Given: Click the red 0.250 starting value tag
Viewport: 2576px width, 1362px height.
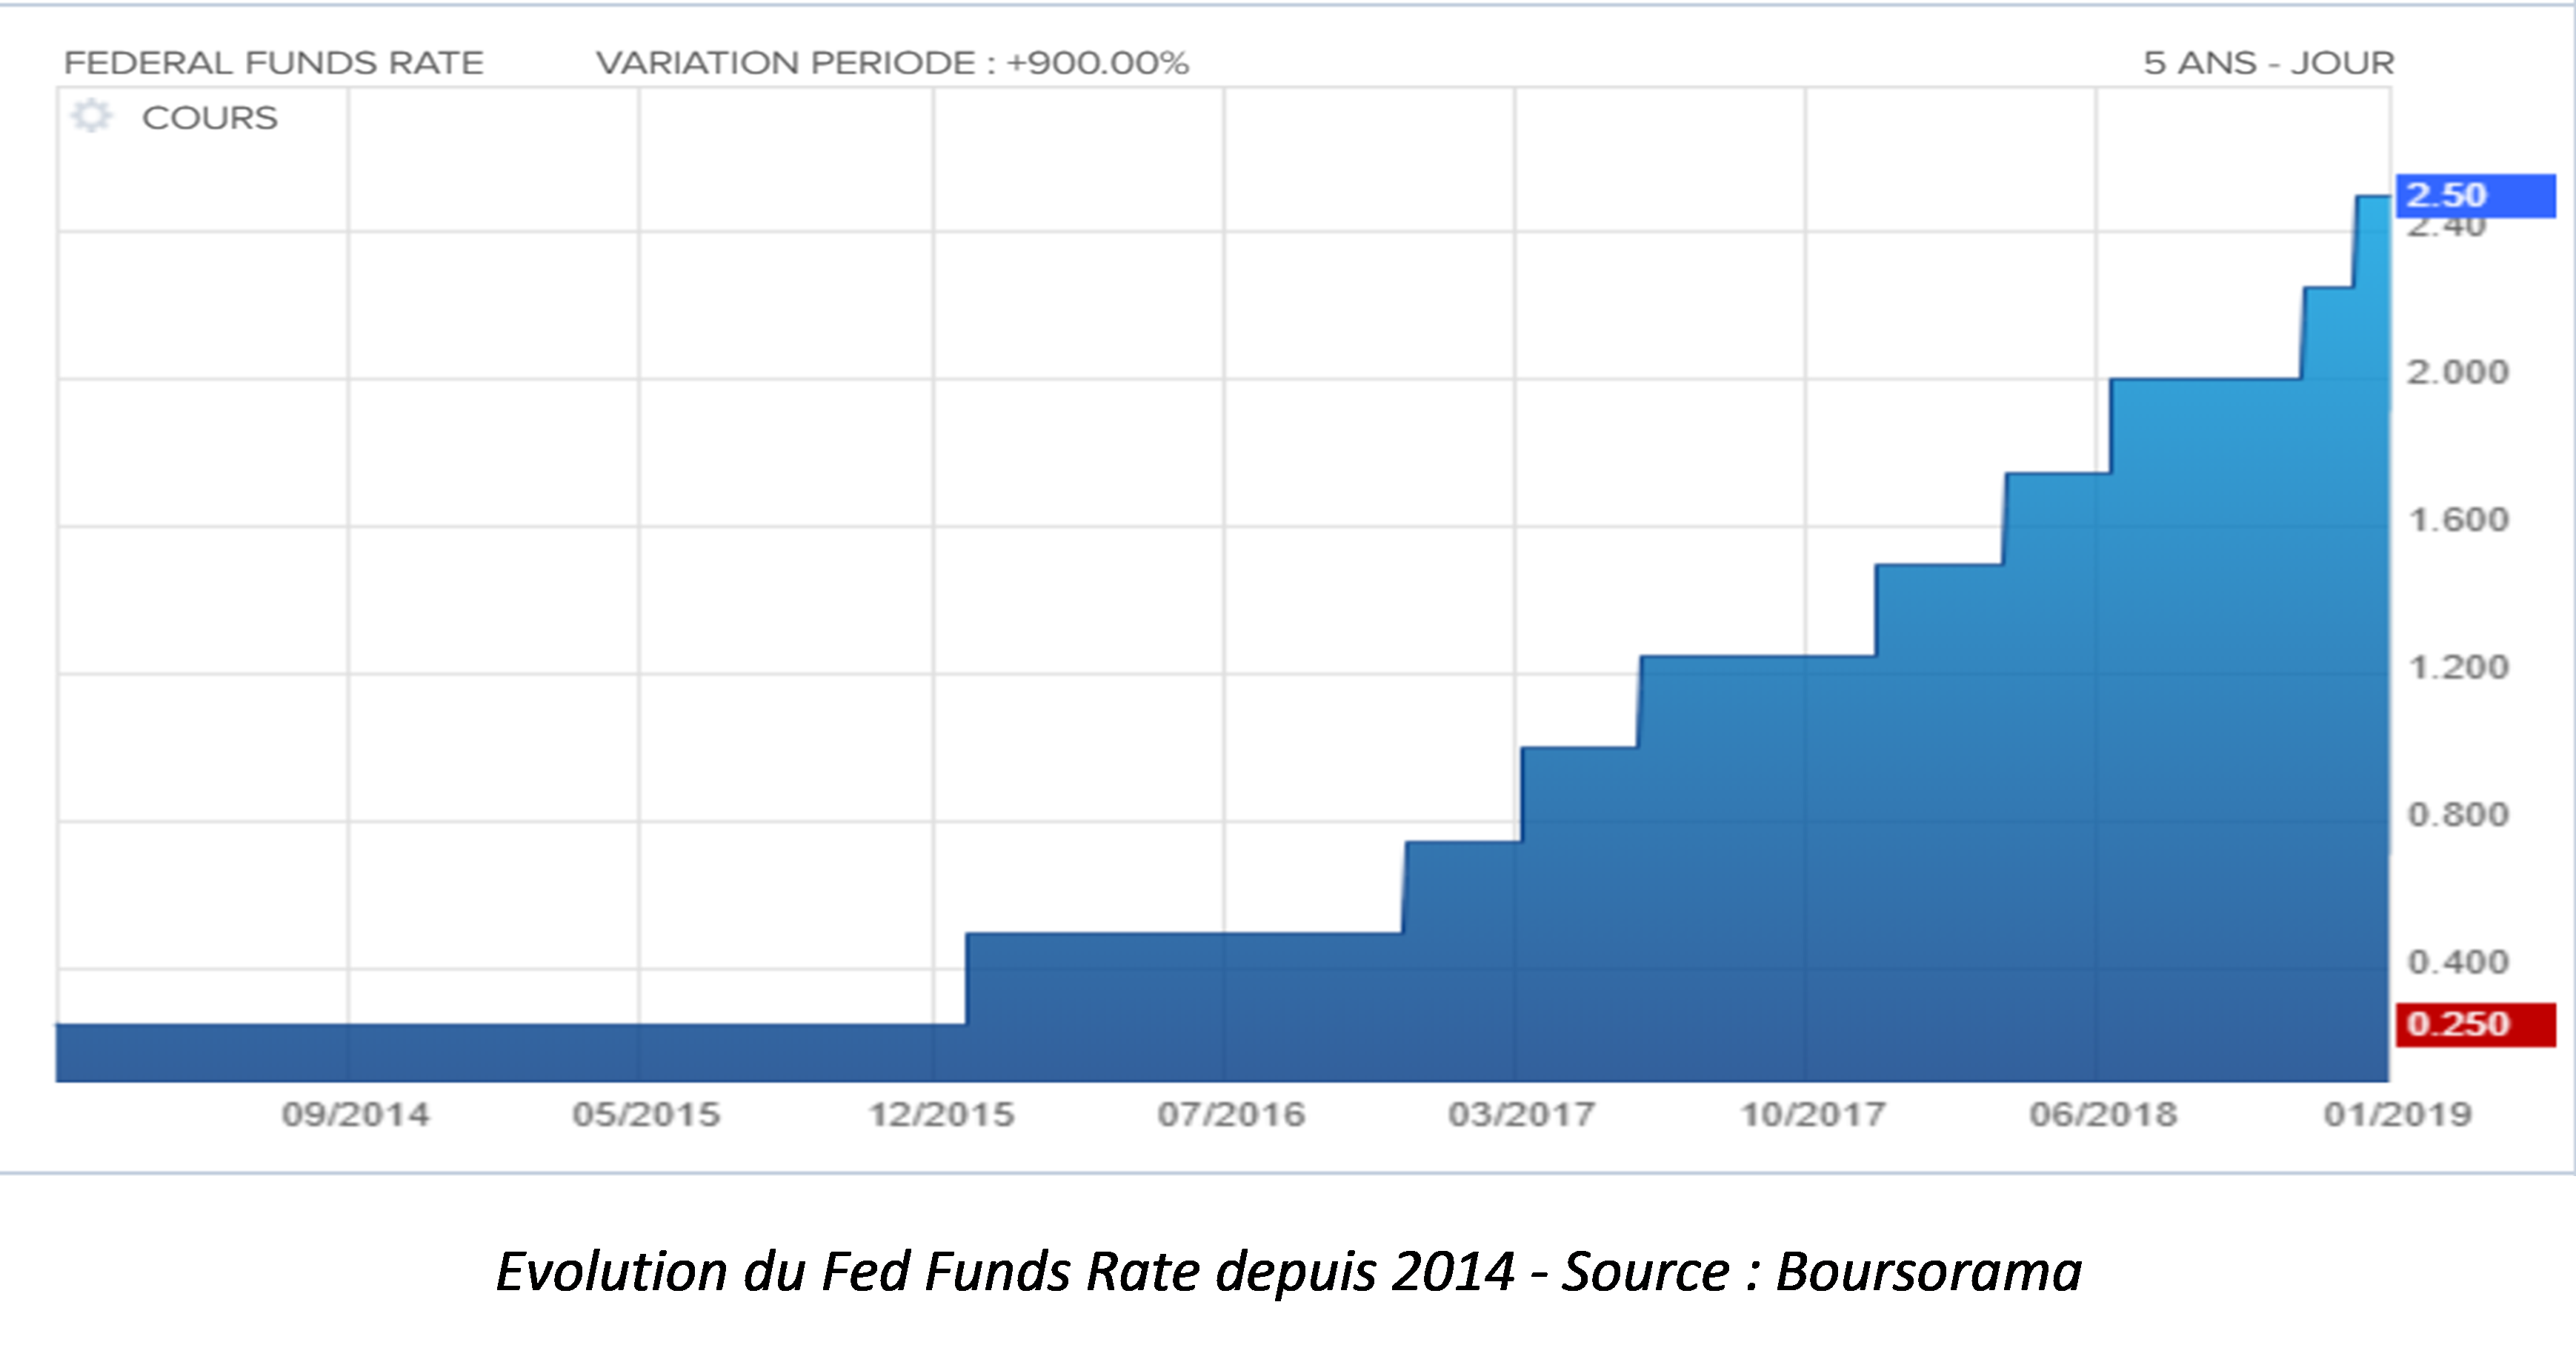Looking at the screenshot, I should pyautogui.click(x=2475, y=1024).
